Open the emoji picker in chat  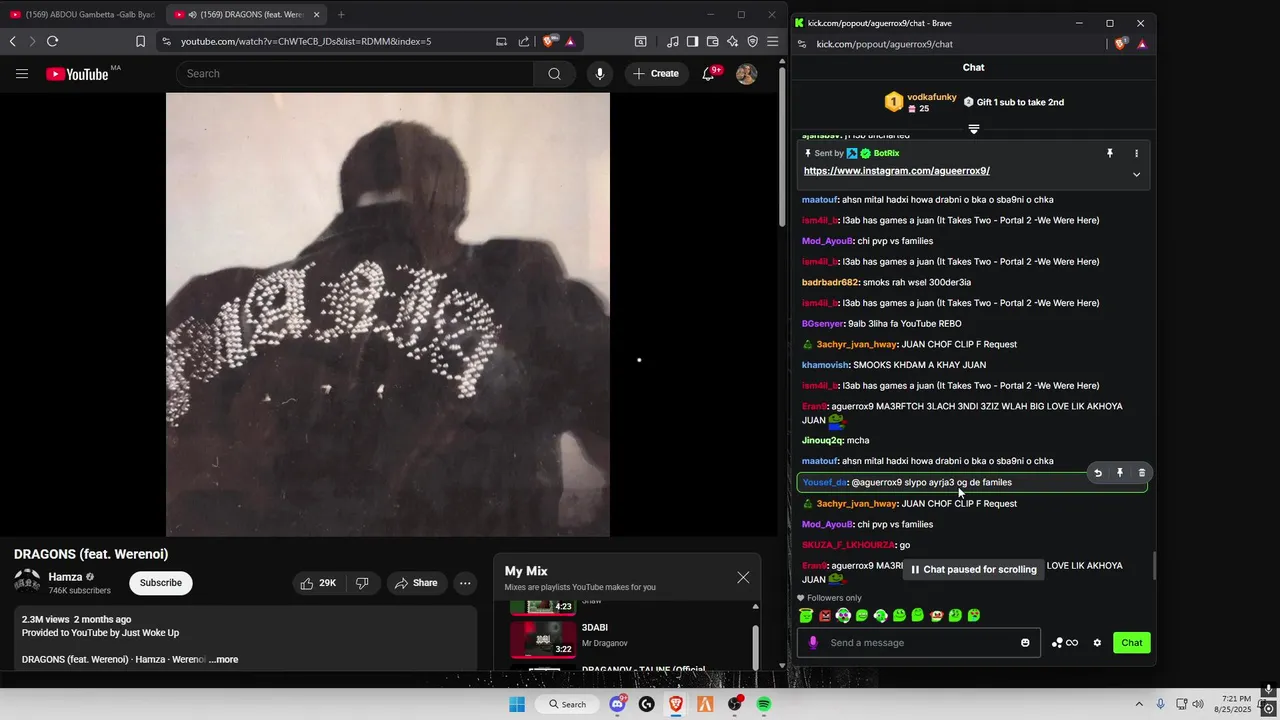pos(1025,642)
